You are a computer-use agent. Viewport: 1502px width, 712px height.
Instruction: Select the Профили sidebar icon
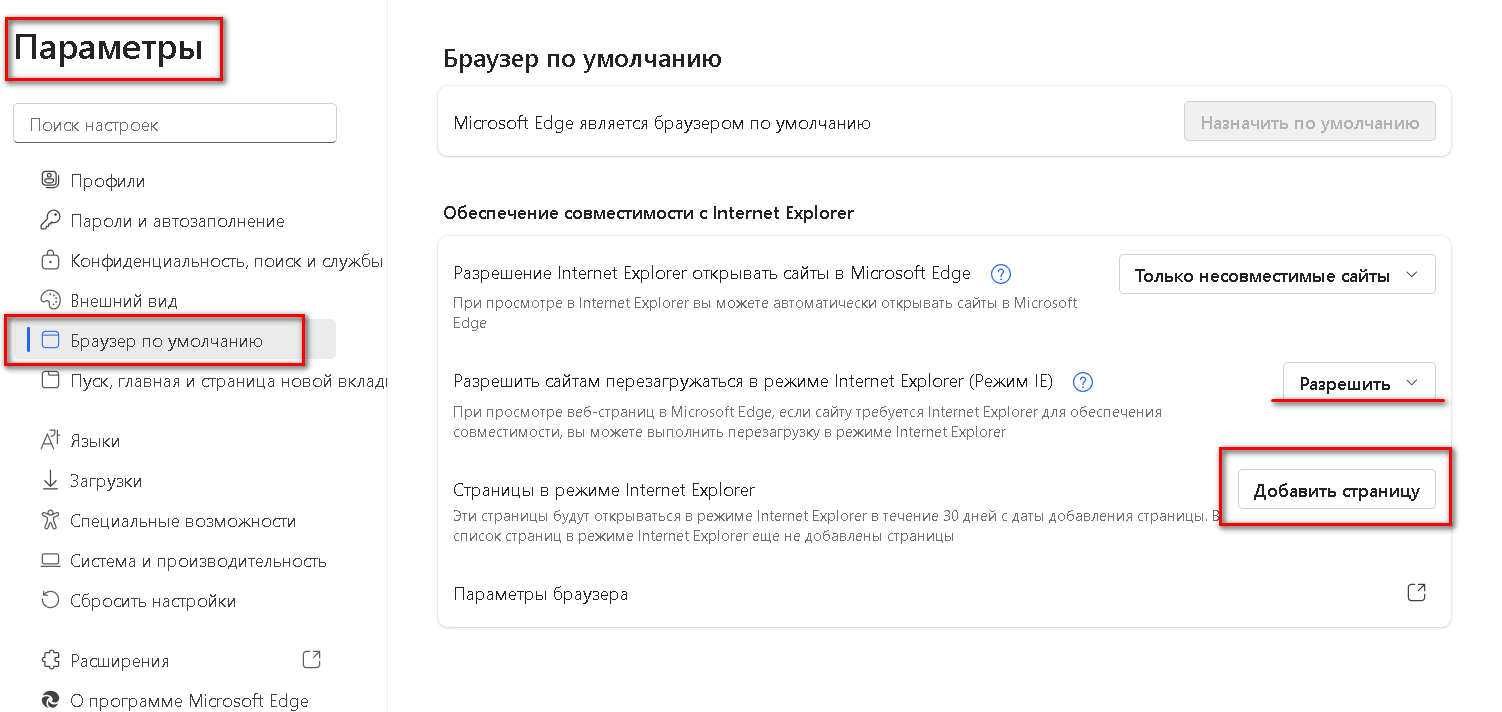[48, 180]
